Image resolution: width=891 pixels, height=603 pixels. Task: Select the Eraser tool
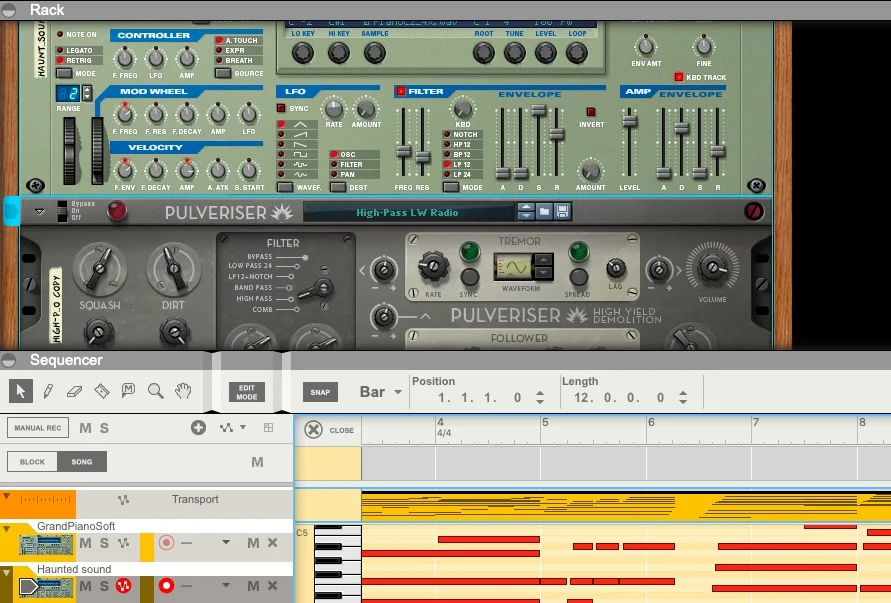click(x=74, y=391)
